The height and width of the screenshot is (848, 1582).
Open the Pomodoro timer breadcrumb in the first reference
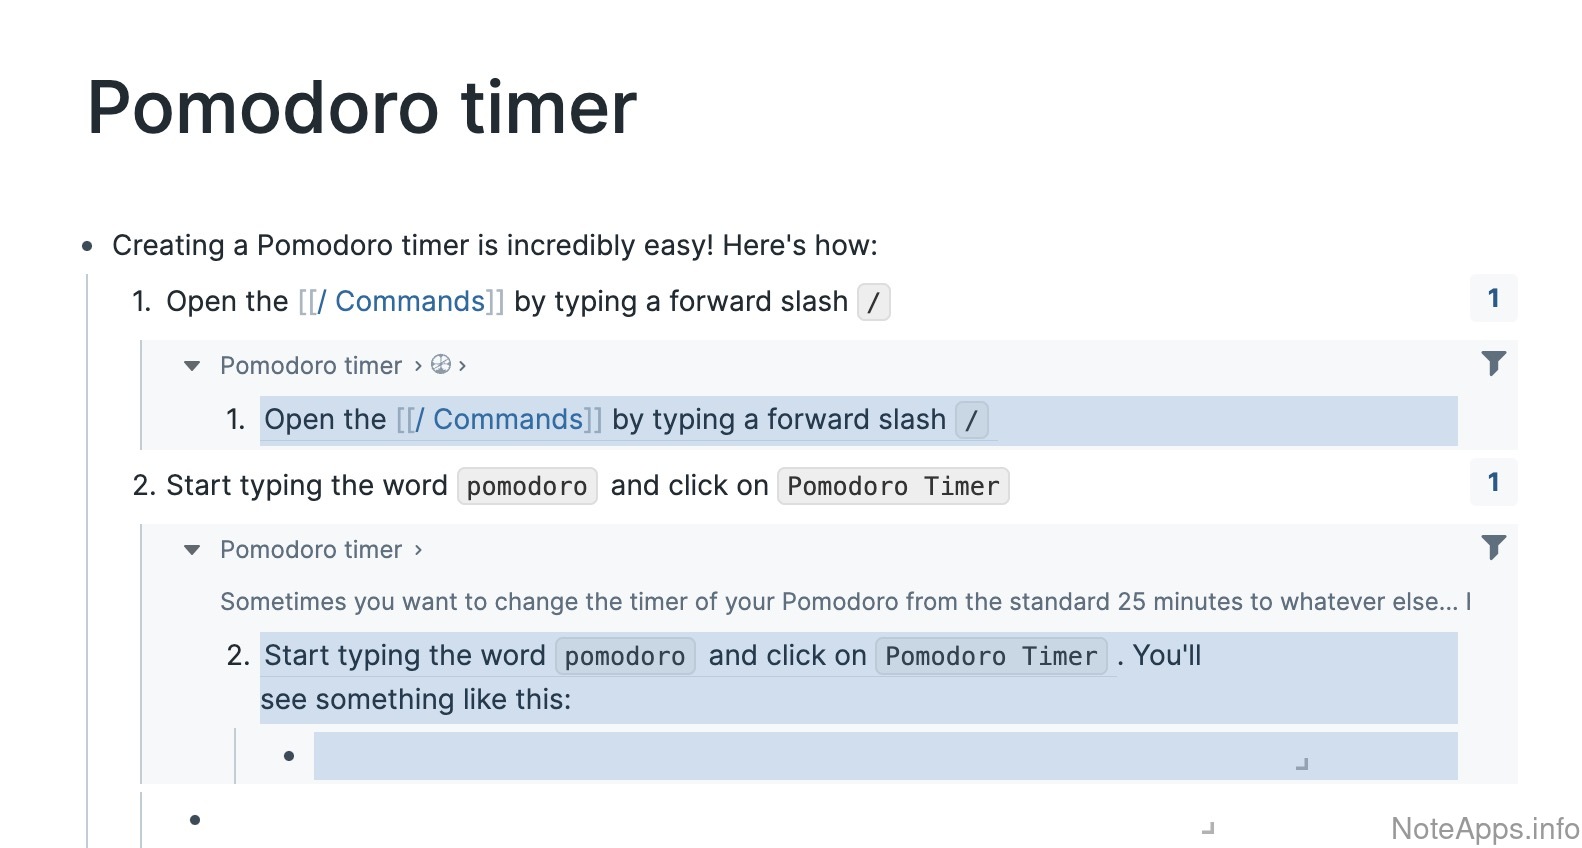tap(311, 366)
